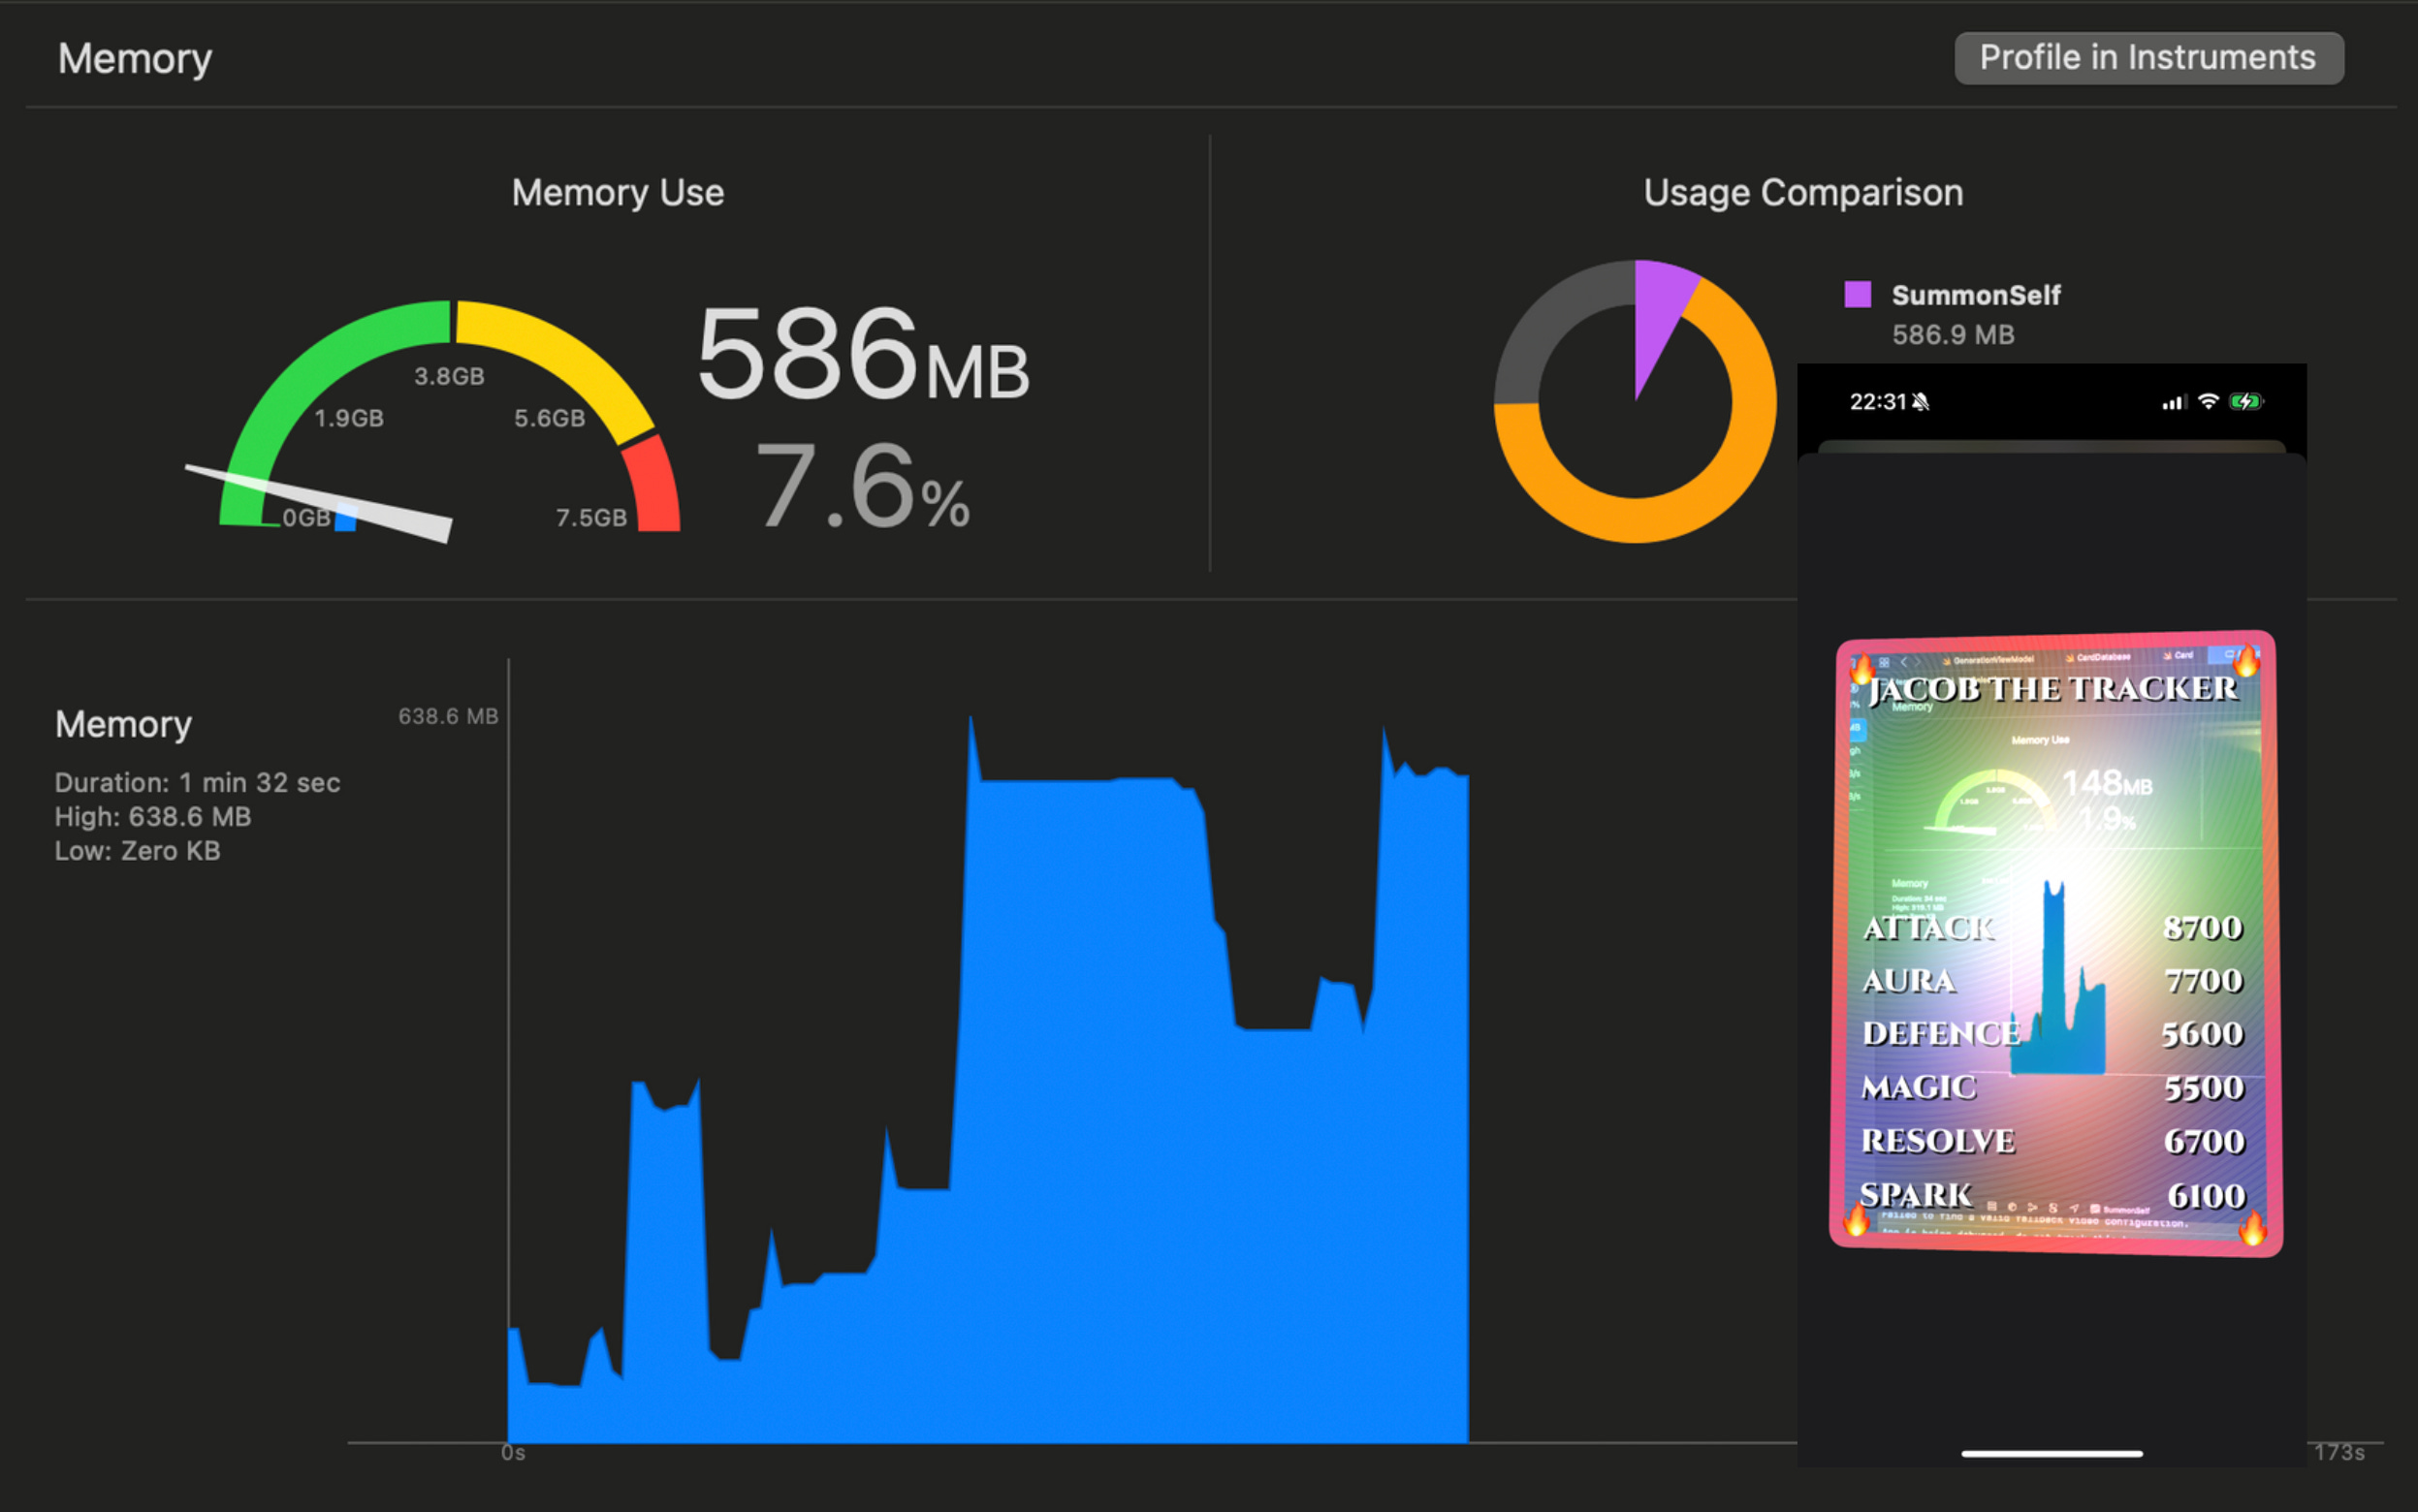Click the purple SummonSelf legend swatch
The image size is (2418, 1512).
click(x=1857, y=294)
